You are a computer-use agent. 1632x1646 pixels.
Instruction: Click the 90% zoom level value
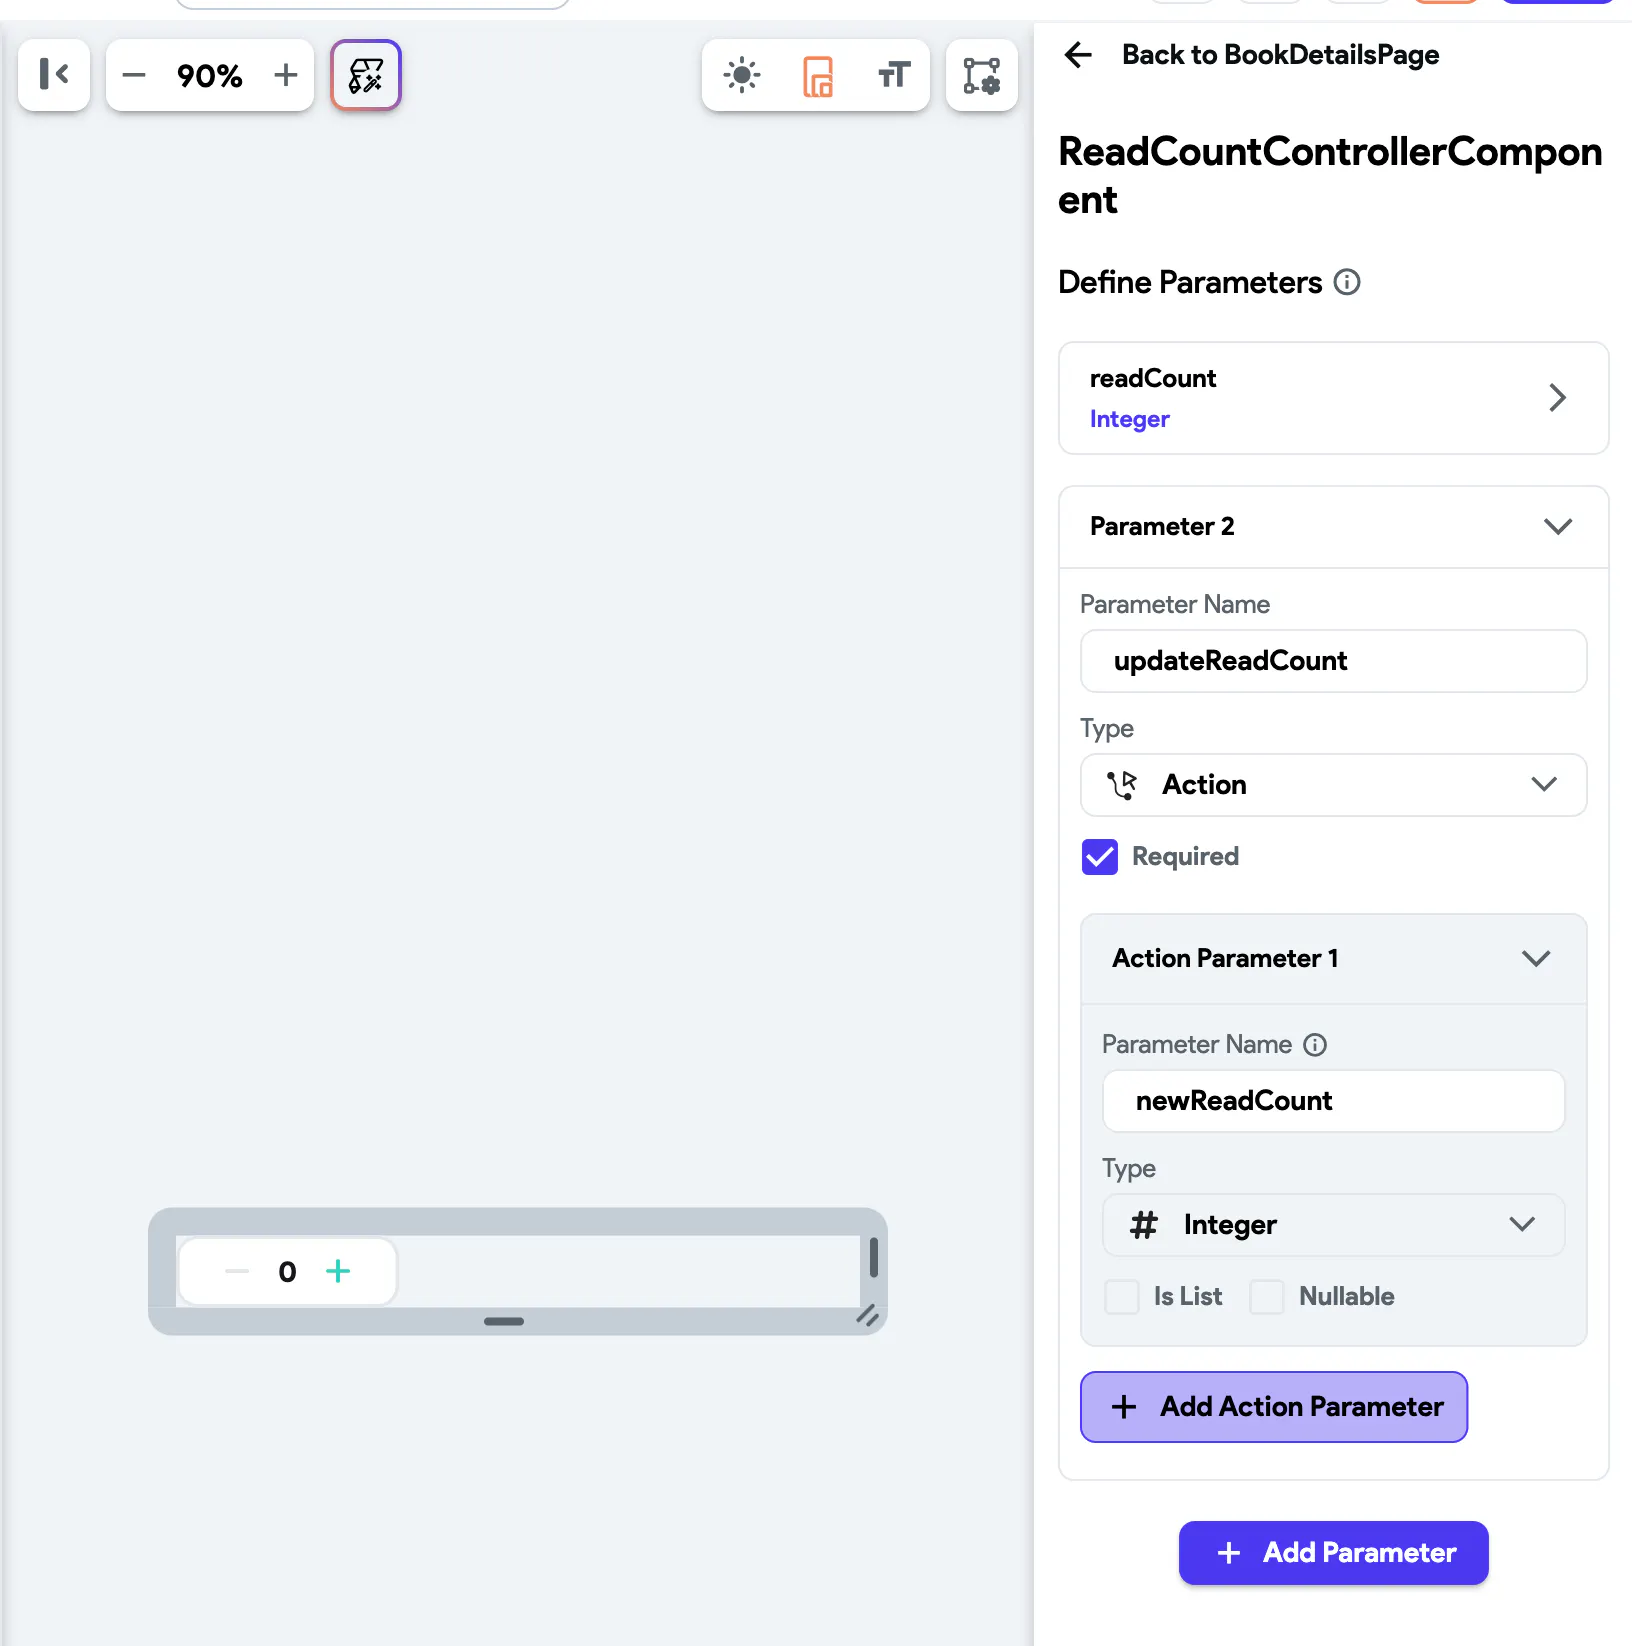pyautogui.click(x=210, y=75)
